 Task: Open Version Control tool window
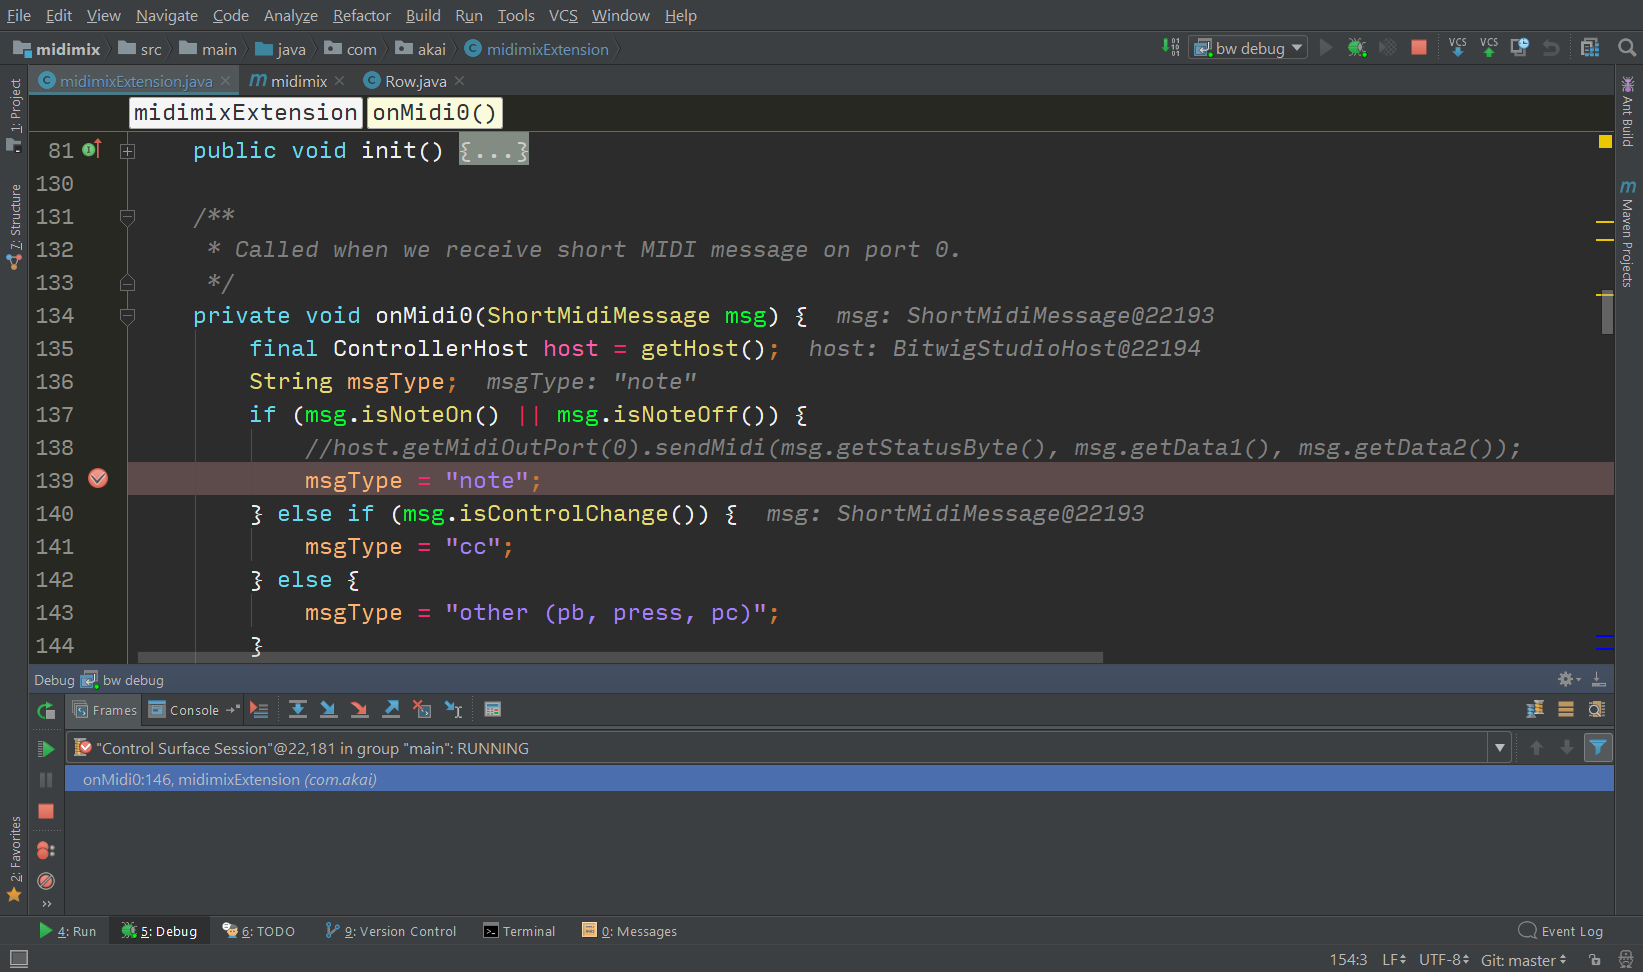(391, 931)
